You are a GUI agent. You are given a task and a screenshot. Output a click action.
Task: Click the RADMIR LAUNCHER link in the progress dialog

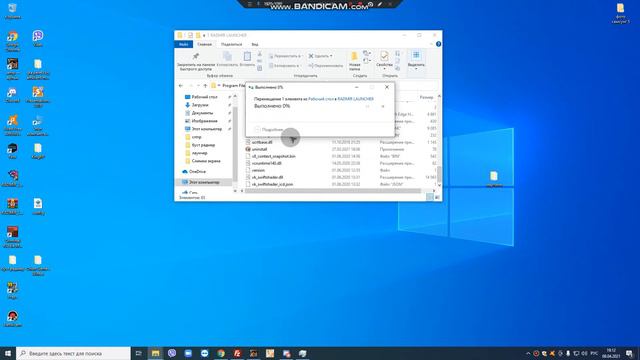point(356,99)
